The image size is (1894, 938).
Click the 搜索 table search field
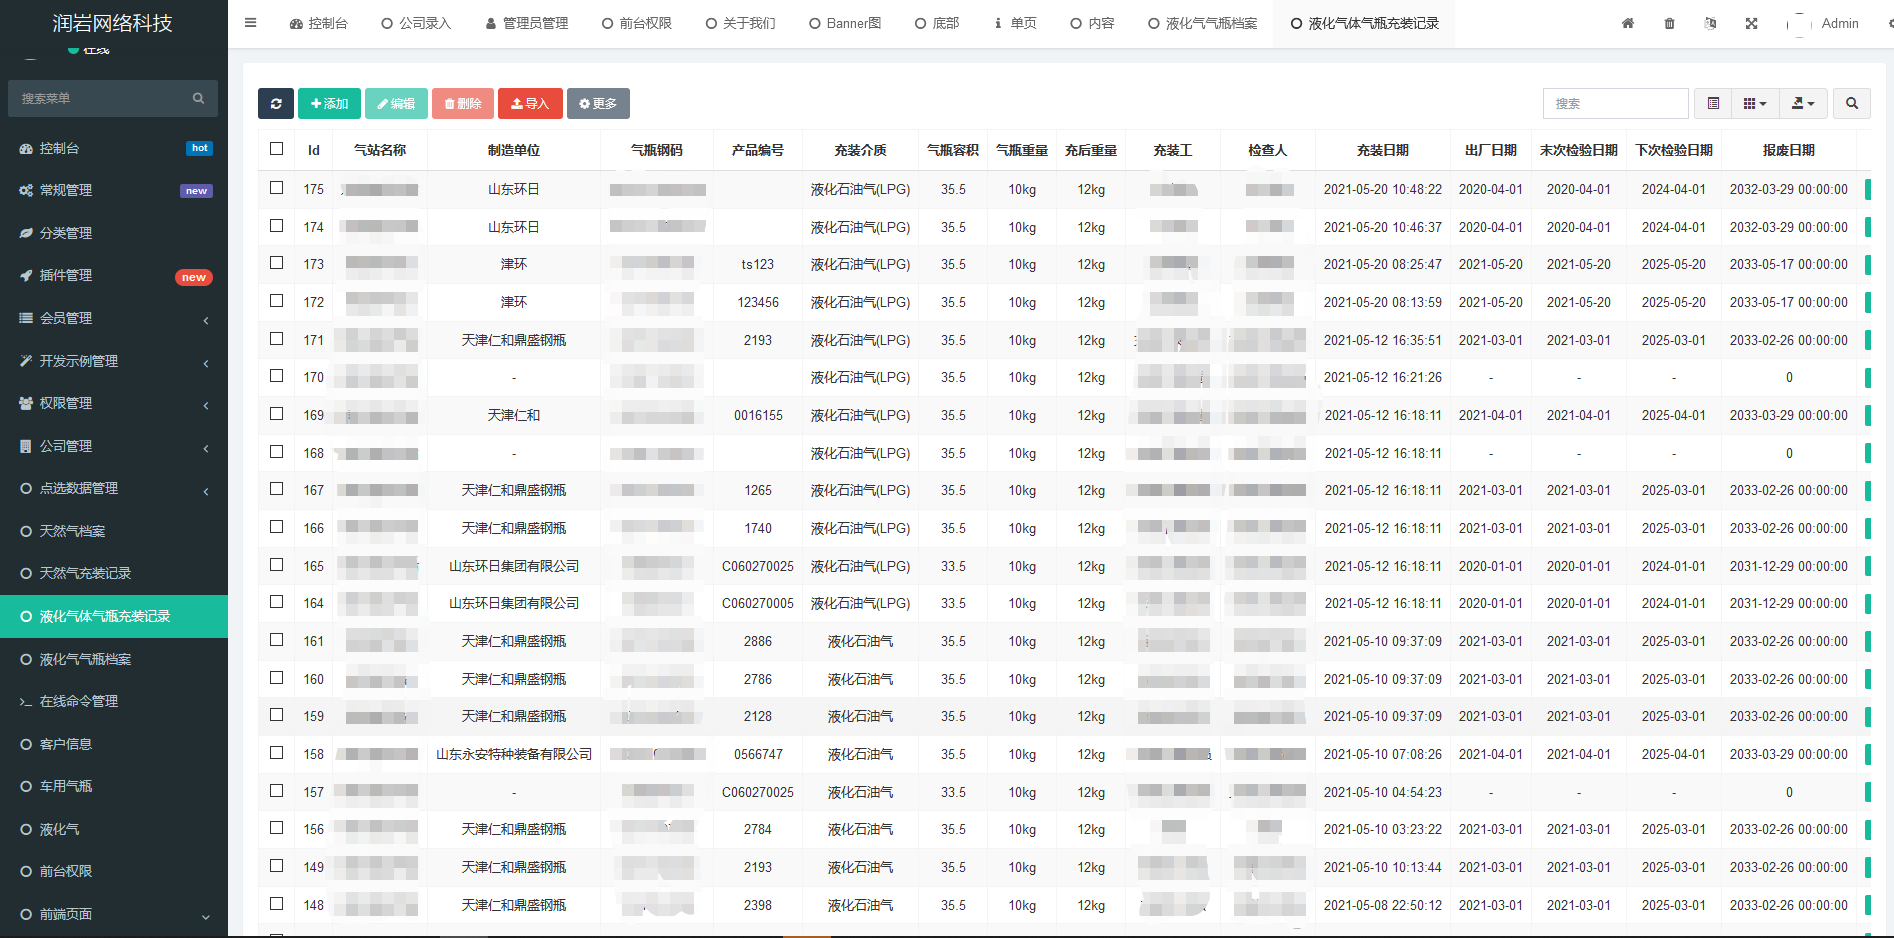(x=1615, y=104)
